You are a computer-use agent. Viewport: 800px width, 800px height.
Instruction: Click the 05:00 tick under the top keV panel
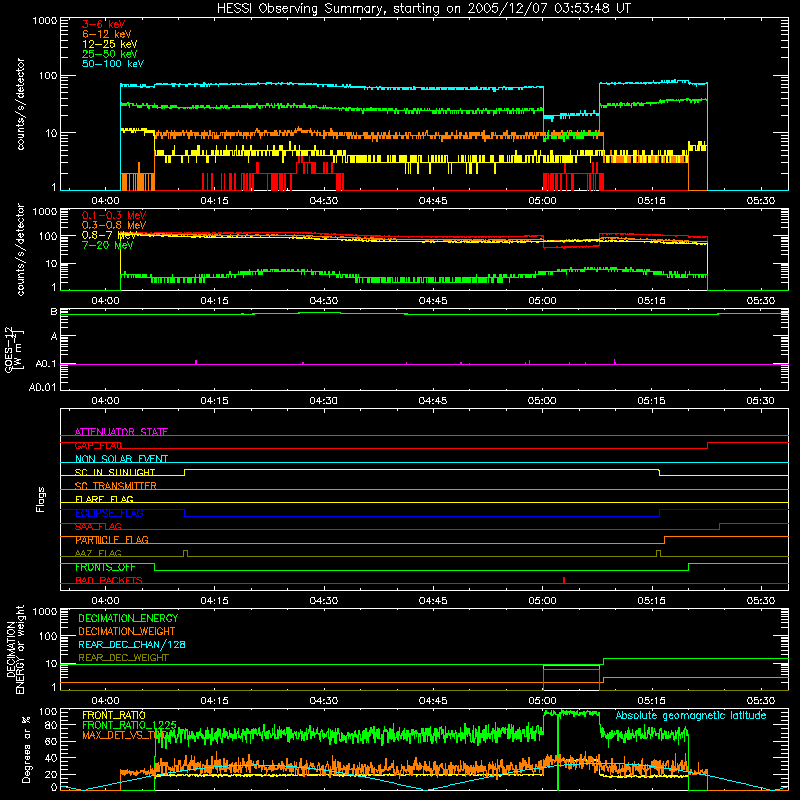[x=542, y=201]
